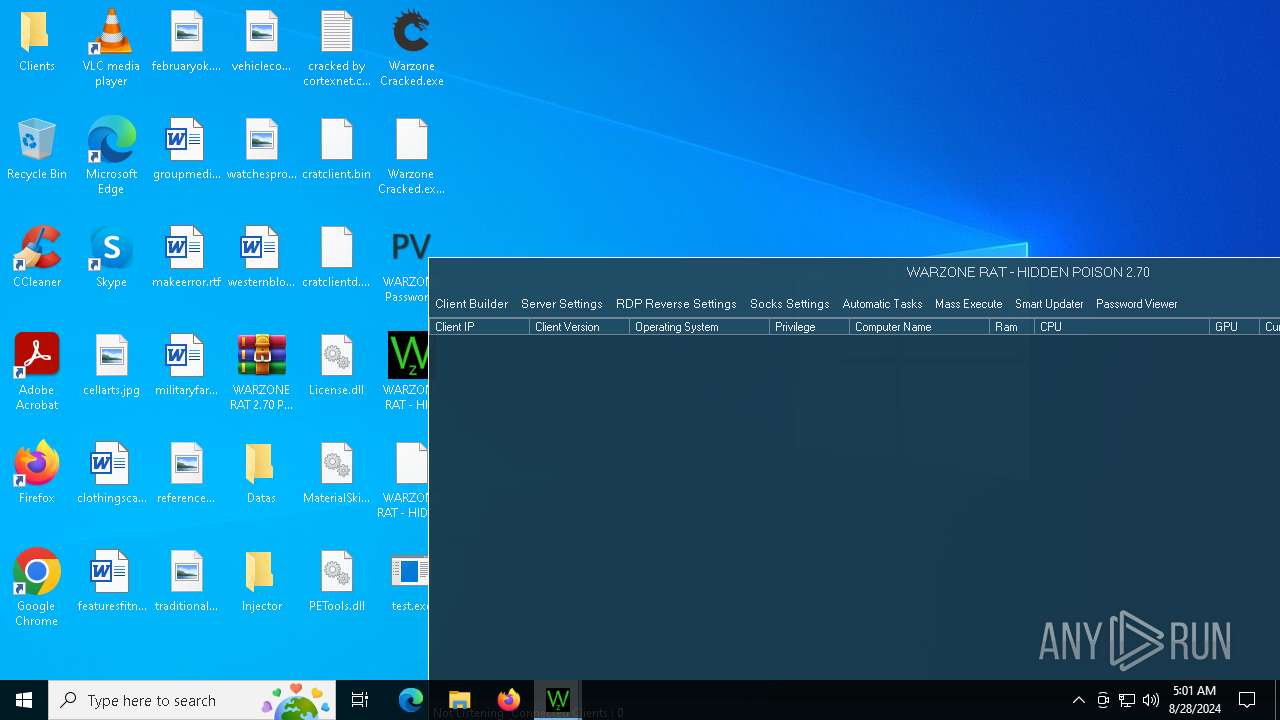Sort by Client Version column header
1280x720 pixels.
click(x=579, y=327)
